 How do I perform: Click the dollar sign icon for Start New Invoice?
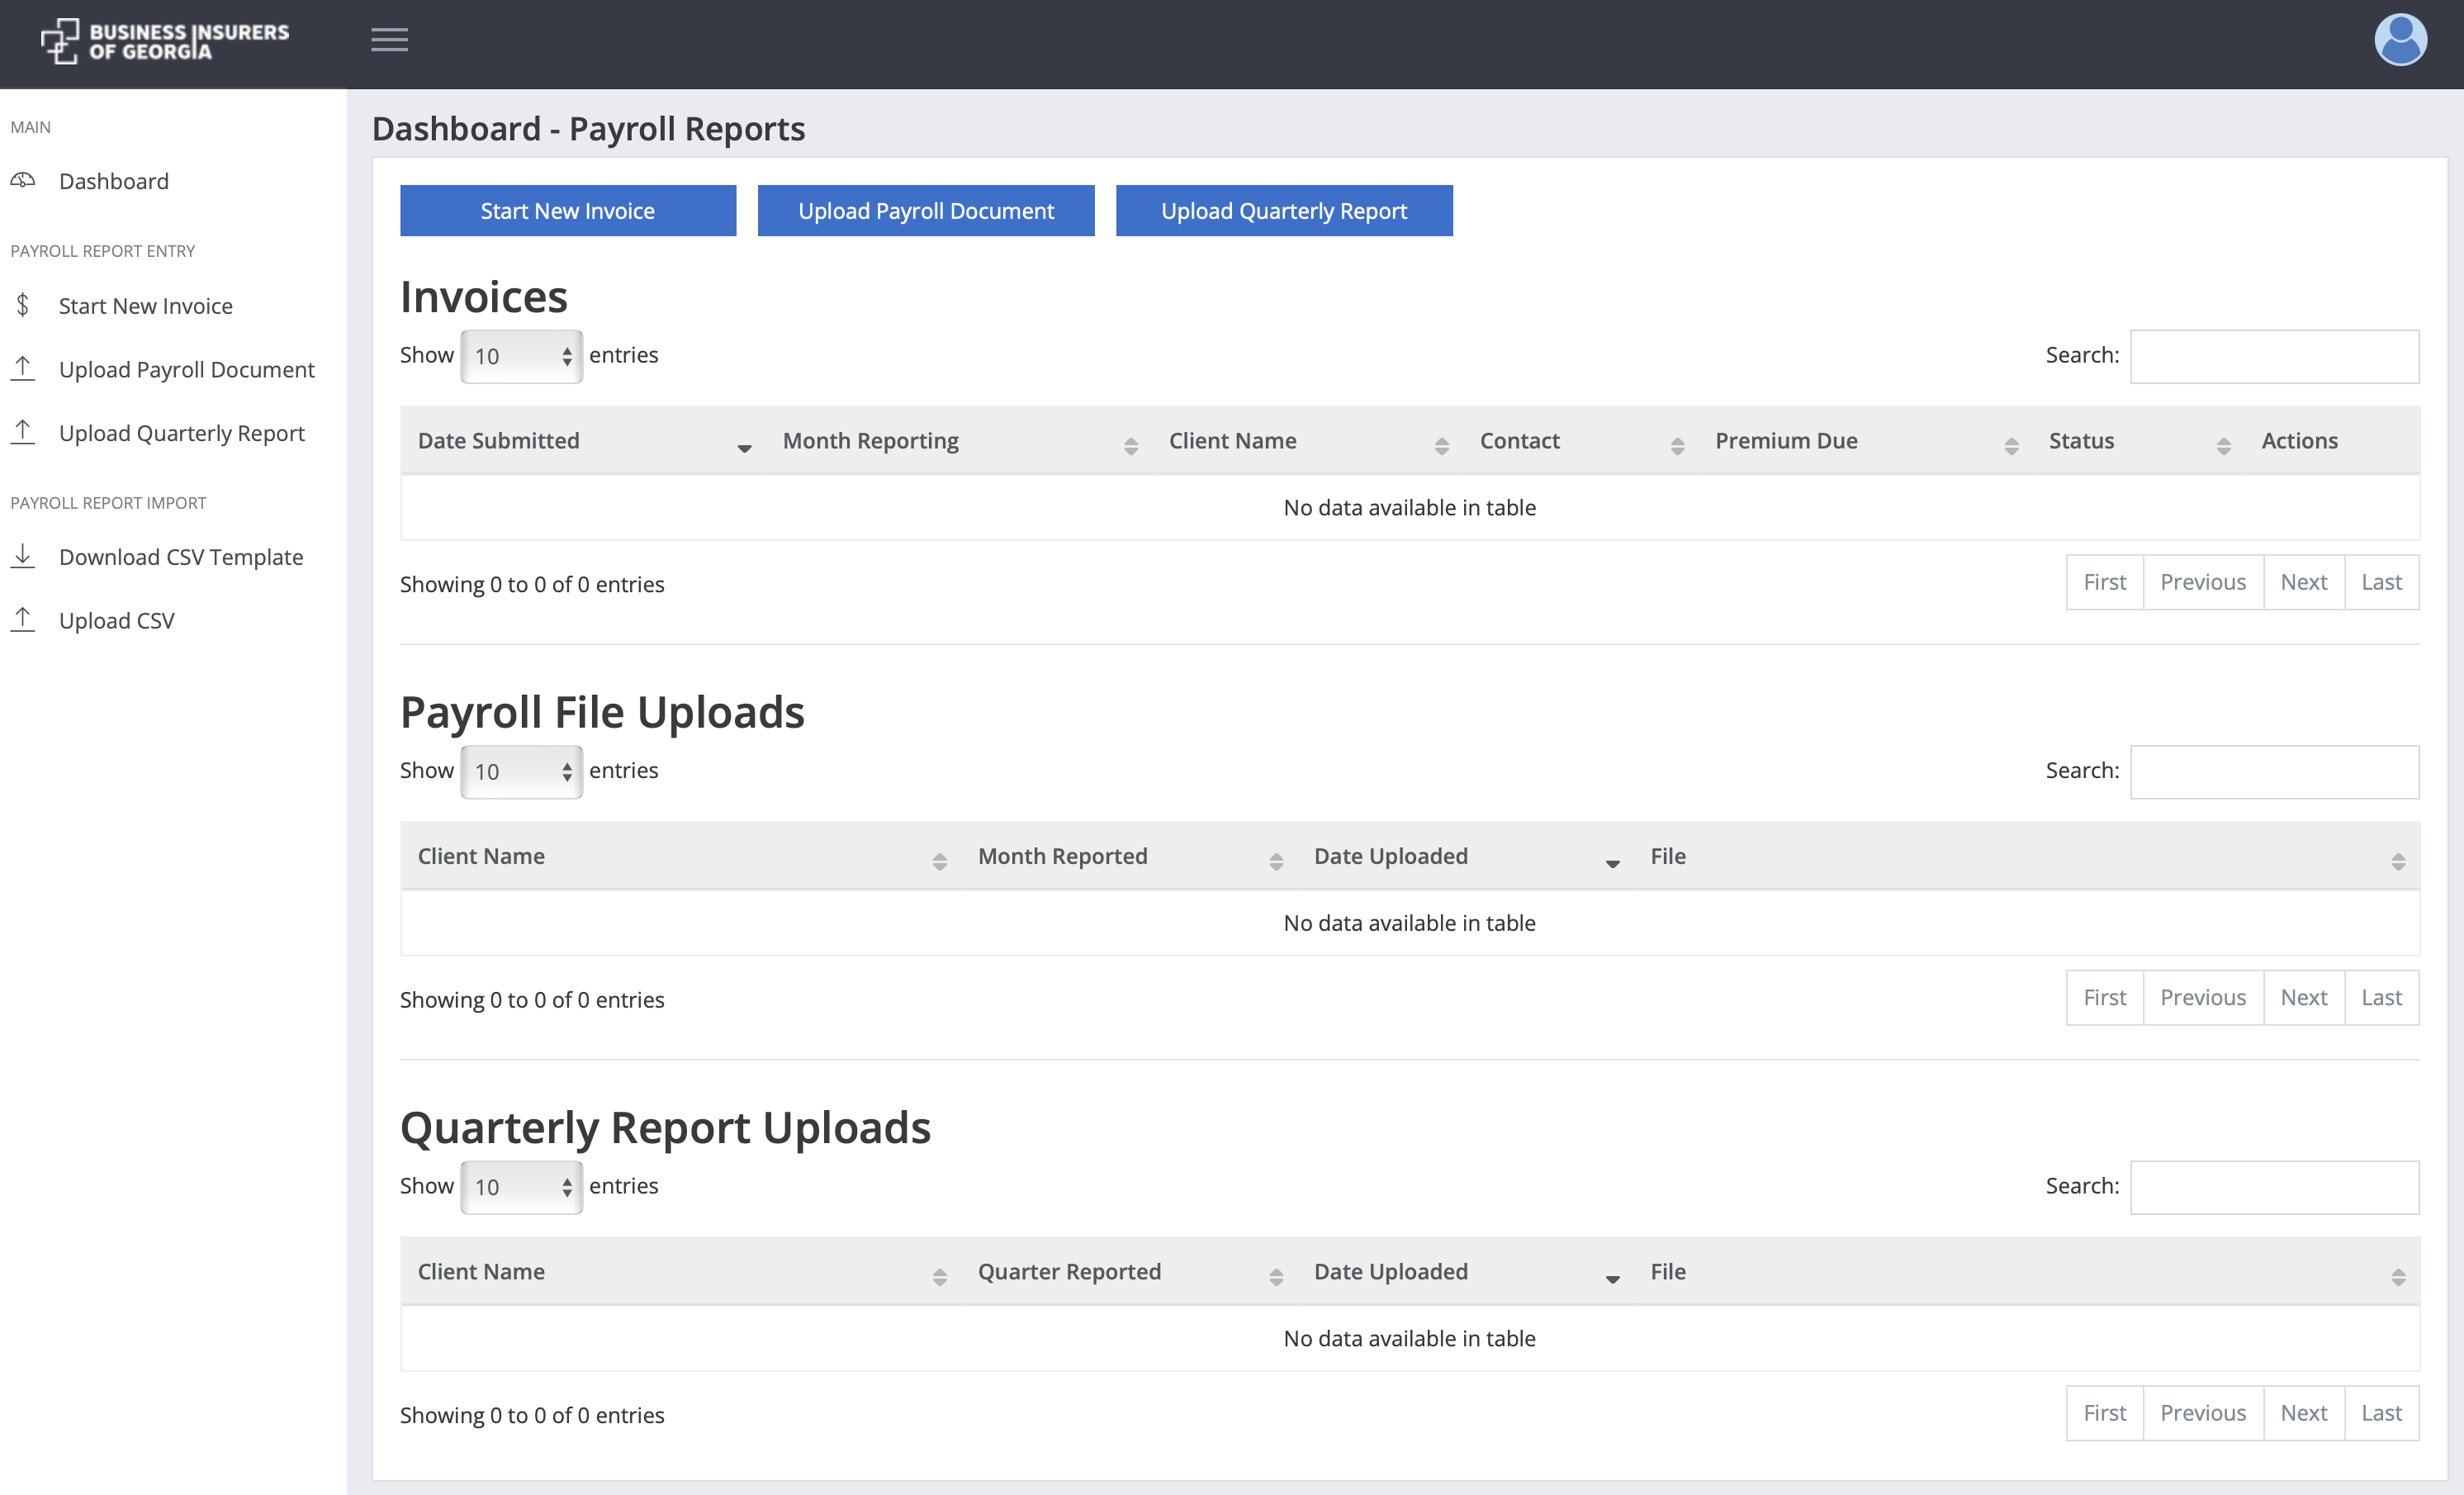(23, 305)
